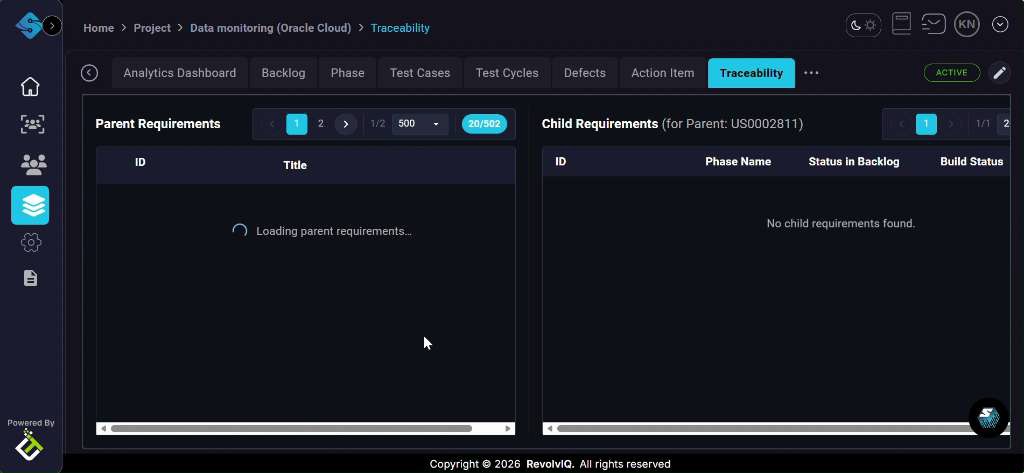Open the messages inbox icon in the header
This screenshot has height=473, width=1024.
[933, 25]
